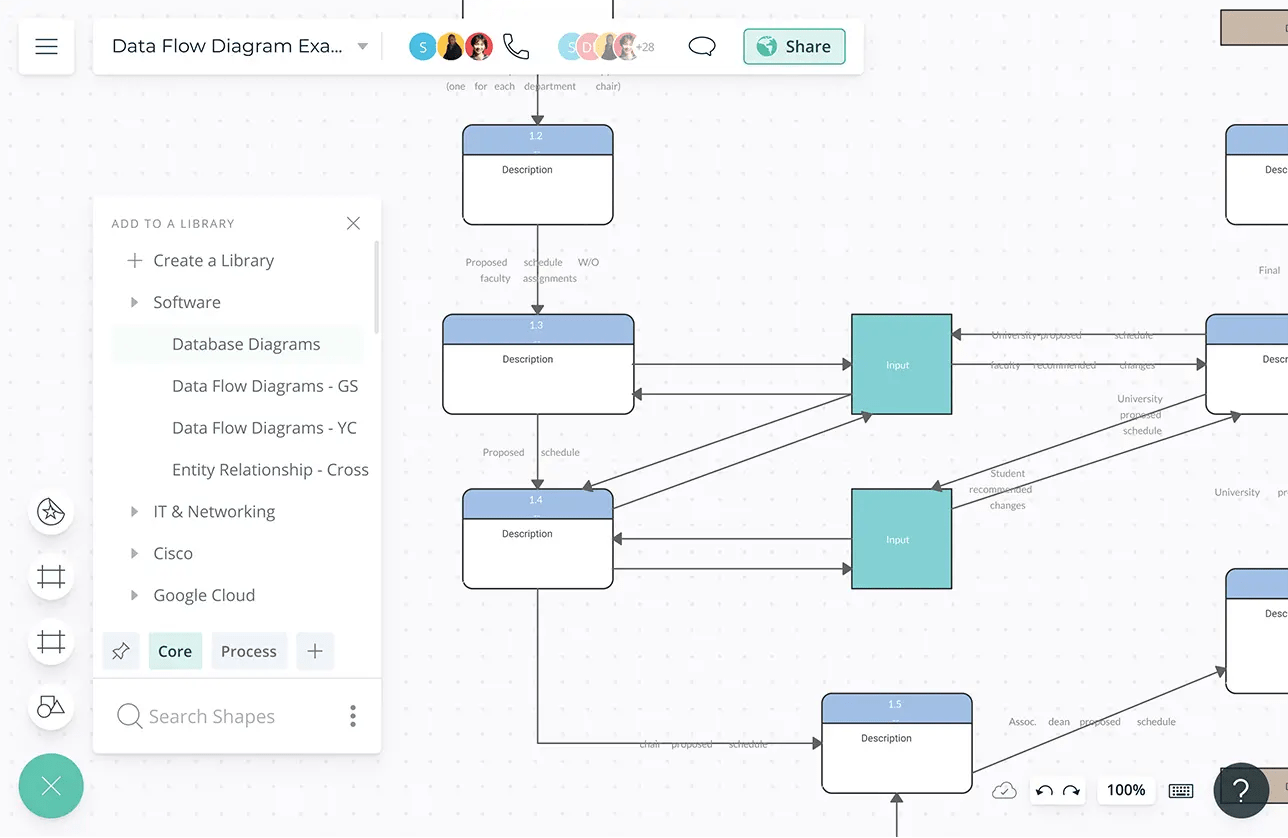Open the main hamburger menu
Viewport: 1288px width, 838px height.
tap(46, 46)
